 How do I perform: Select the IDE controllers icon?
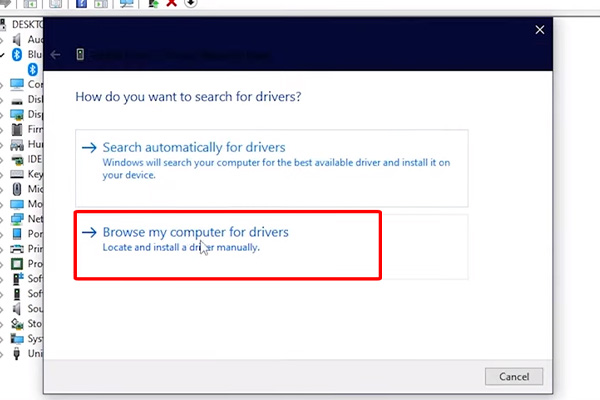coord(16,160)
